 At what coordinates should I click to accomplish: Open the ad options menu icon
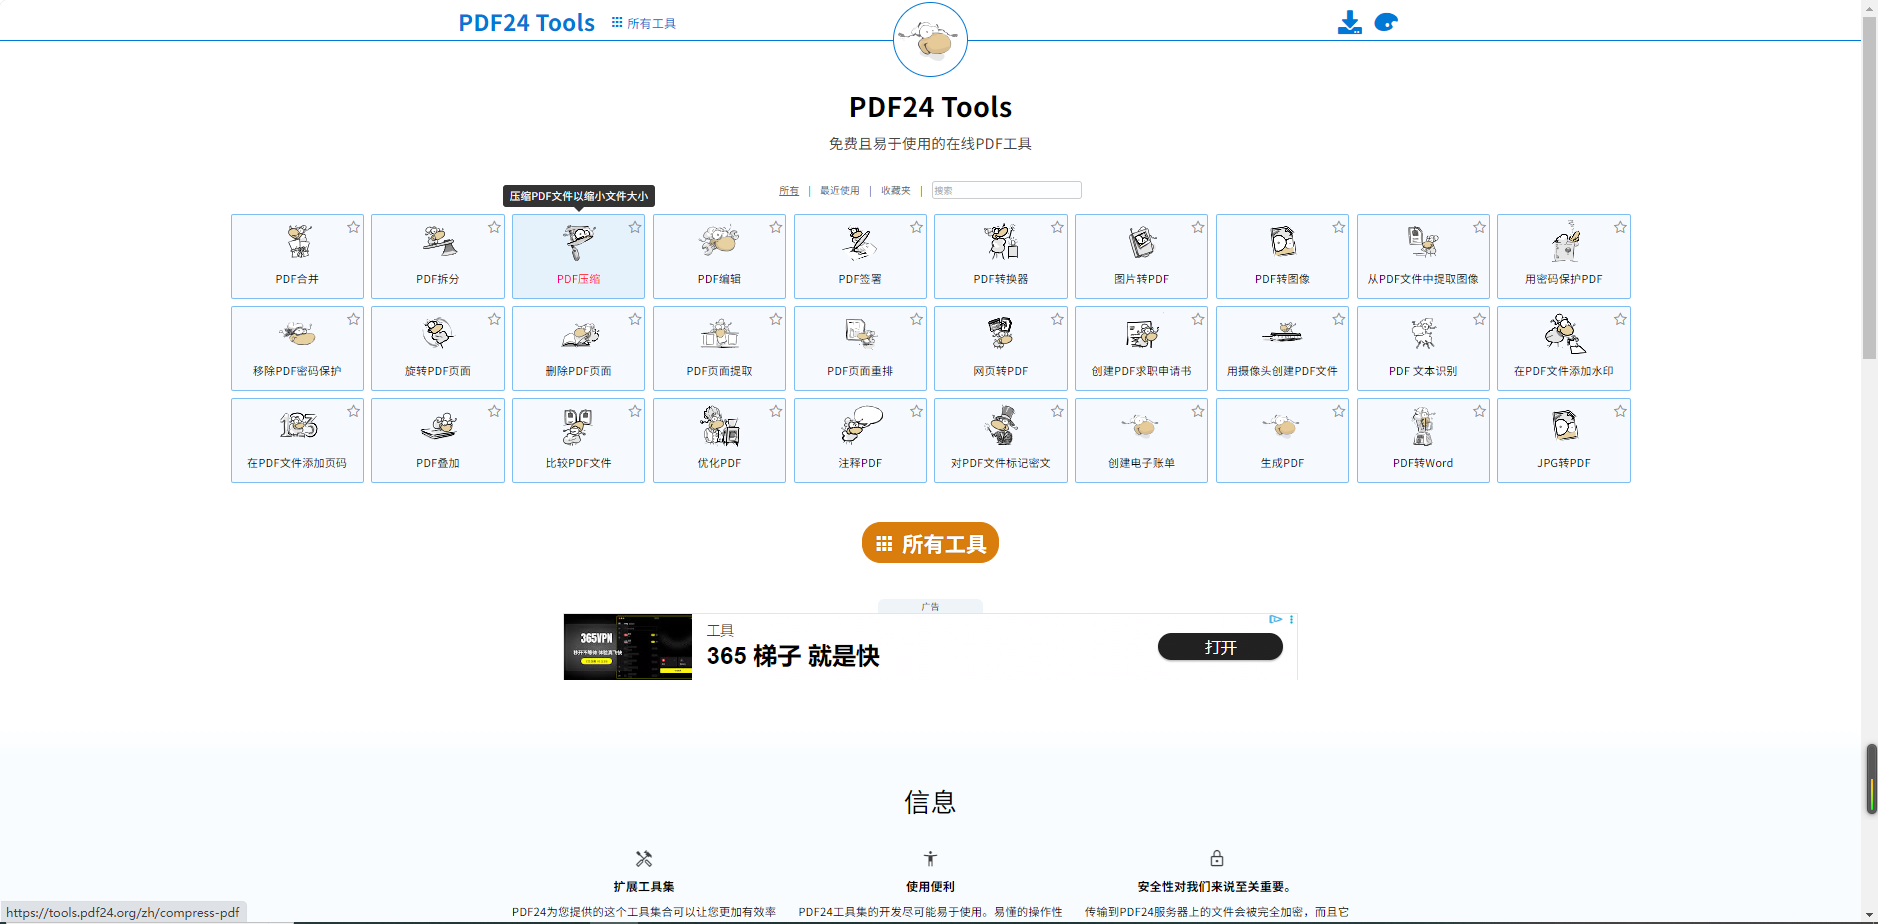click(1291, 619)
